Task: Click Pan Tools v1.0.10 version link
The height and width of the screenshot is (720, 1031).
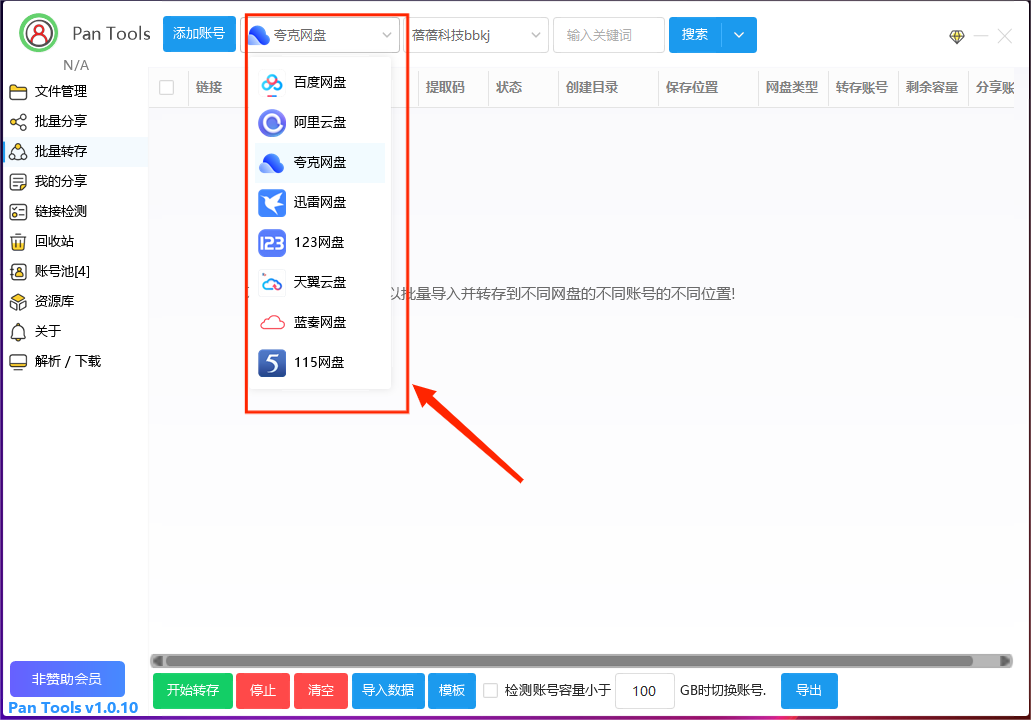Action: click(x=73, y=708)
